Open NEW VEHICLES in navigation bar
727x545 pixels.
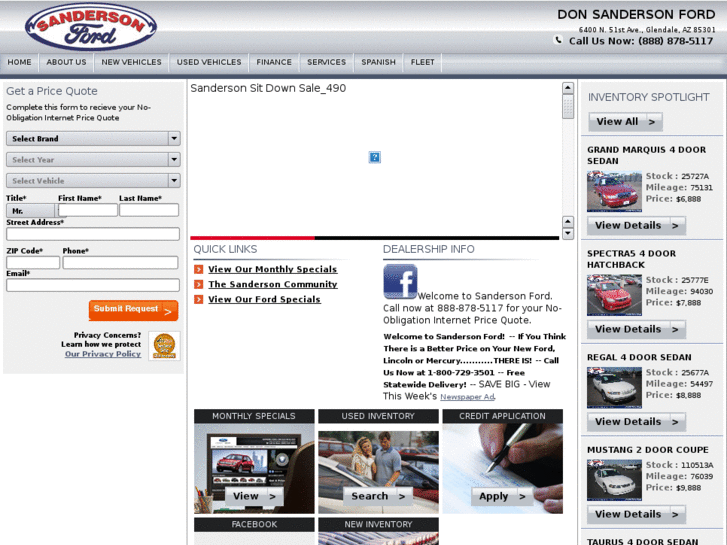[132, 62]
